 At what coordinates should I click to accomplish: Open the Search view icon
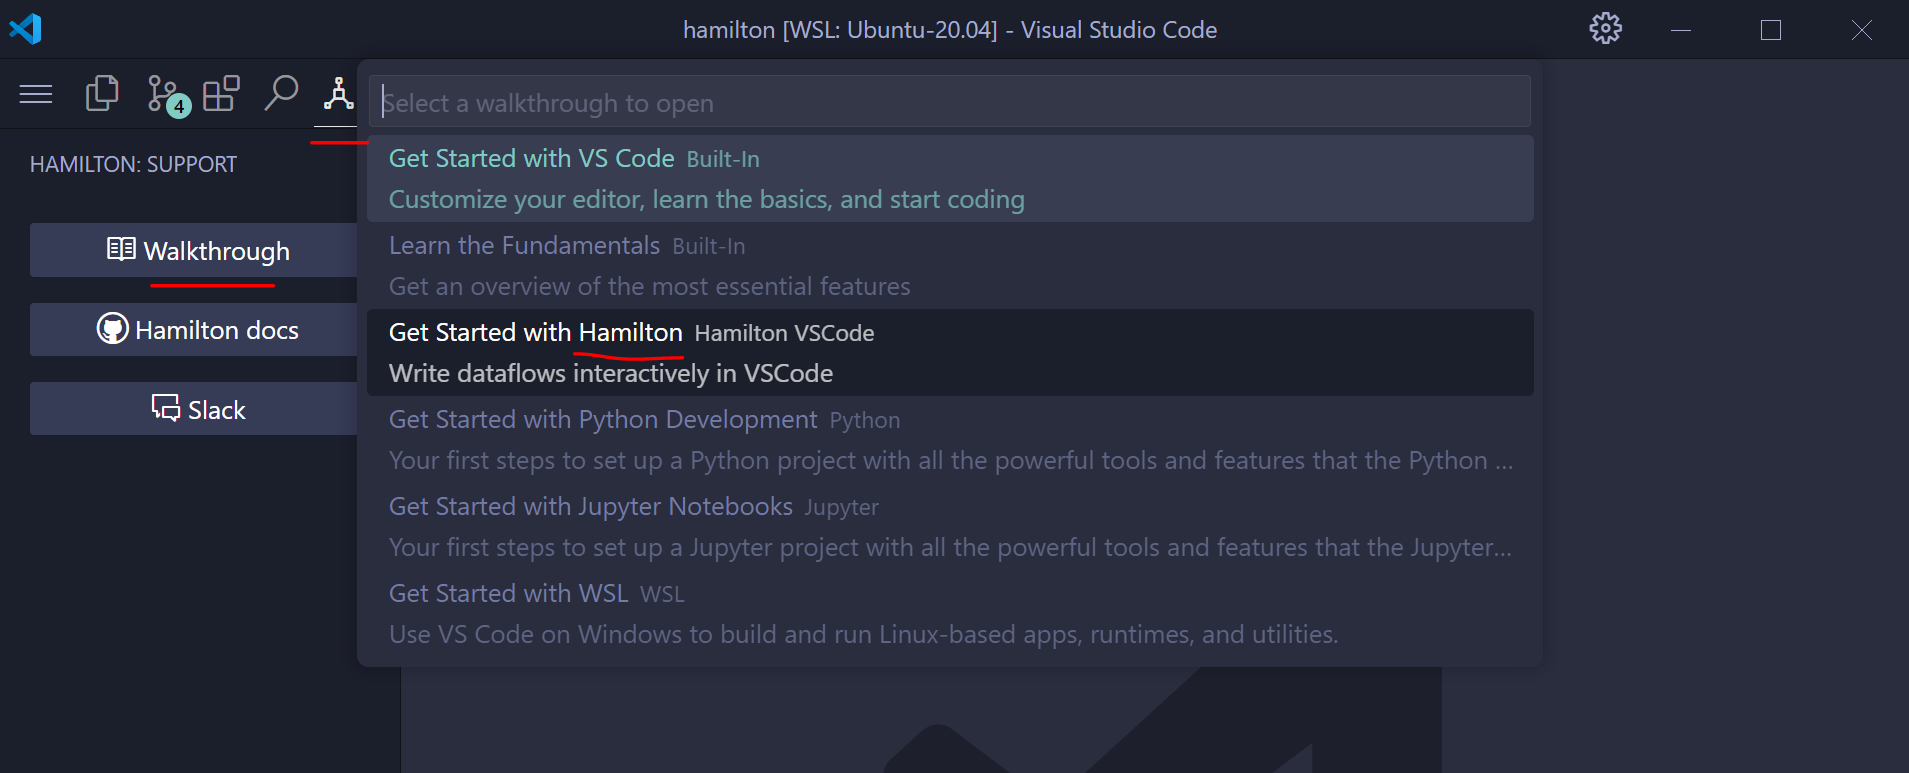pyautogui.click(x=281, y=94)
